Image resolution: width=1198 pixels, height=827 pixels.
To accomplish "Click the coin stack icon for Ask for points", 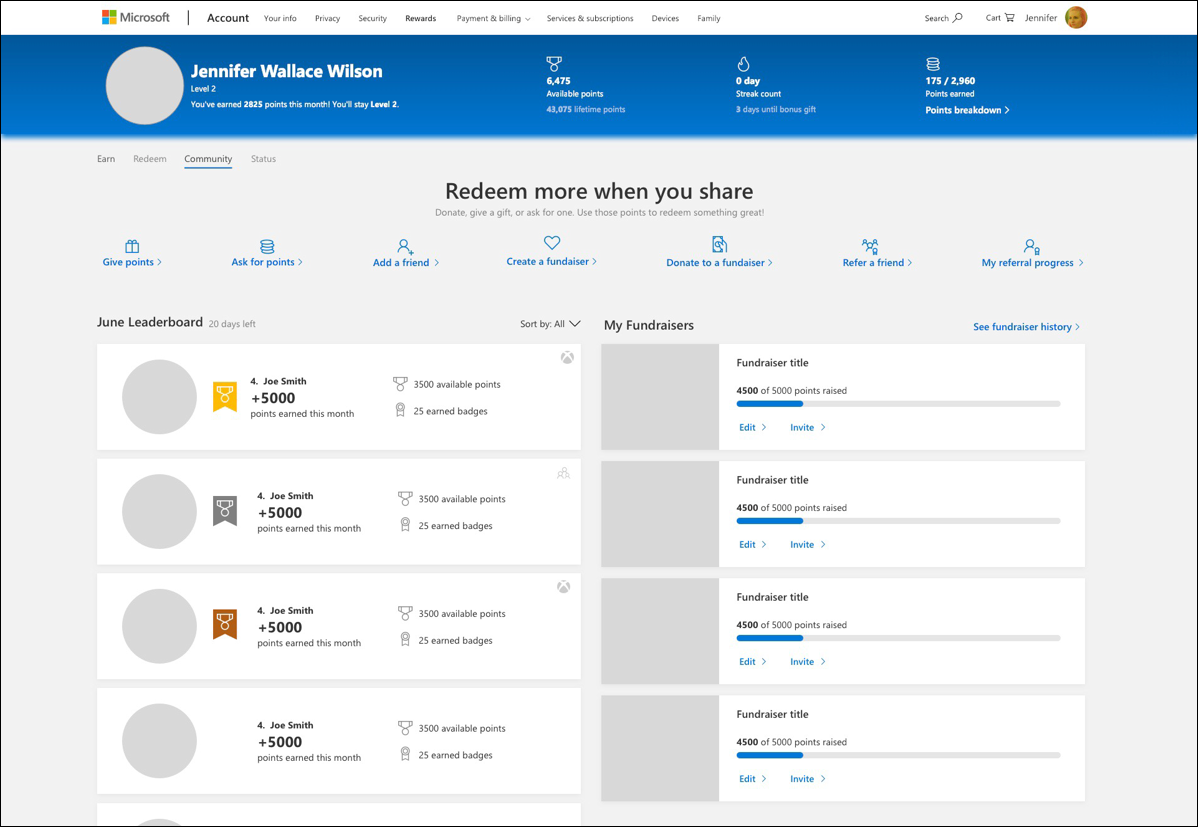I will pos(267,246).
